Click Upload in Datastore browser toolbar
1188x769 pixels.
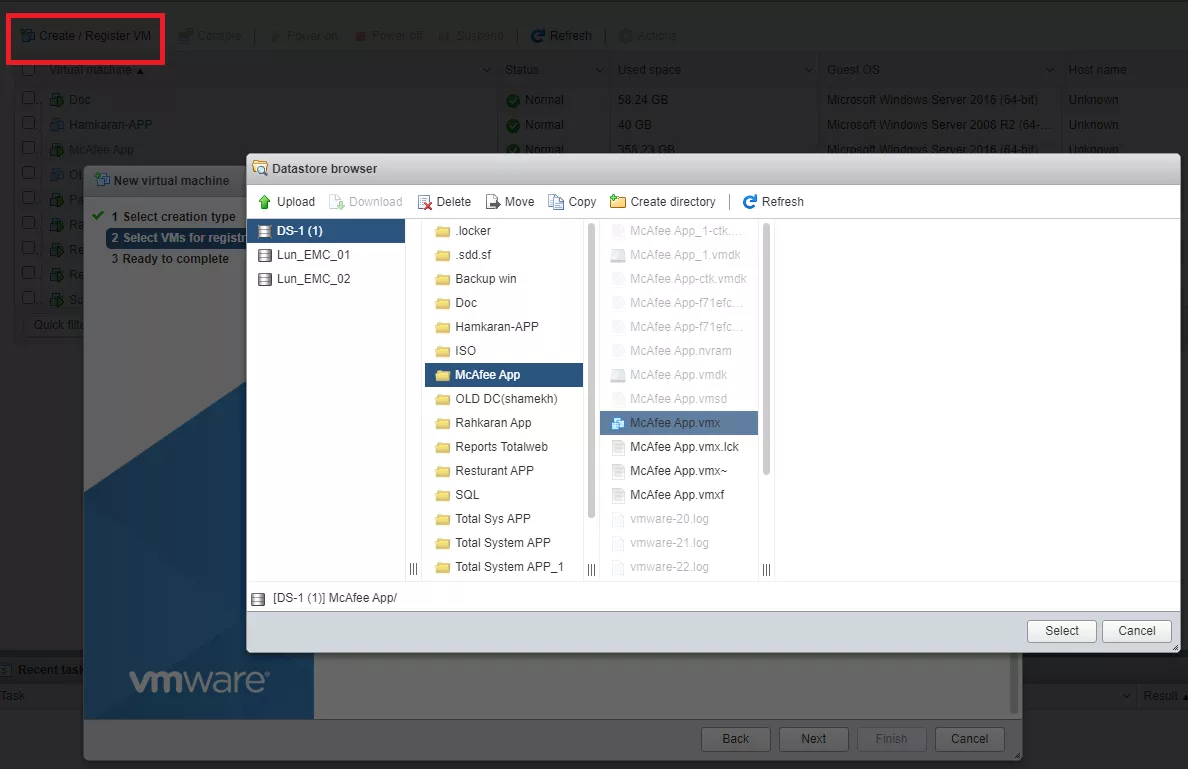pyautogui.click(x=286, y=202)
